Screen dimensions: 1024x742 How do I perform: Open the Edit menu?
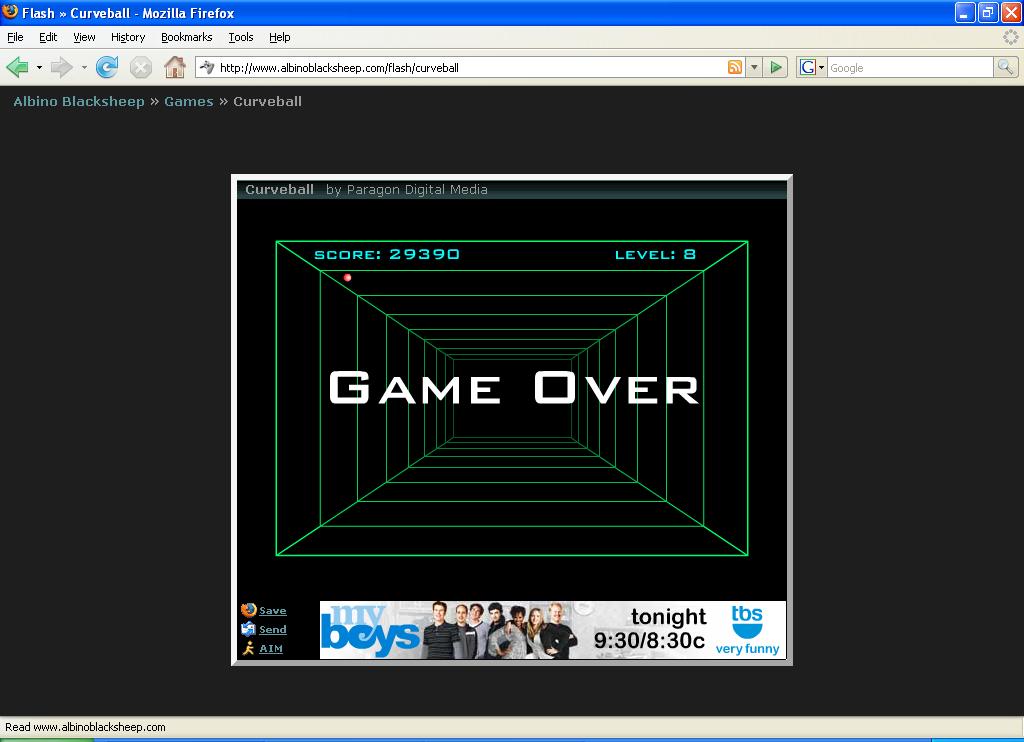[x=48, y=37]
